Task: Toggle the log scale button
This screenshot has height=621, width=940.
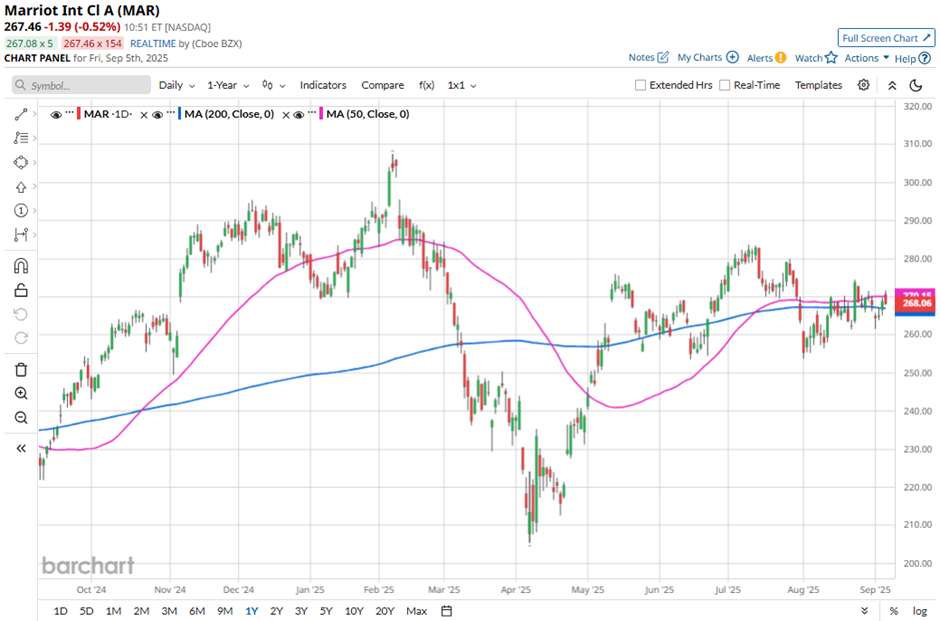Action: coord(920,611)
